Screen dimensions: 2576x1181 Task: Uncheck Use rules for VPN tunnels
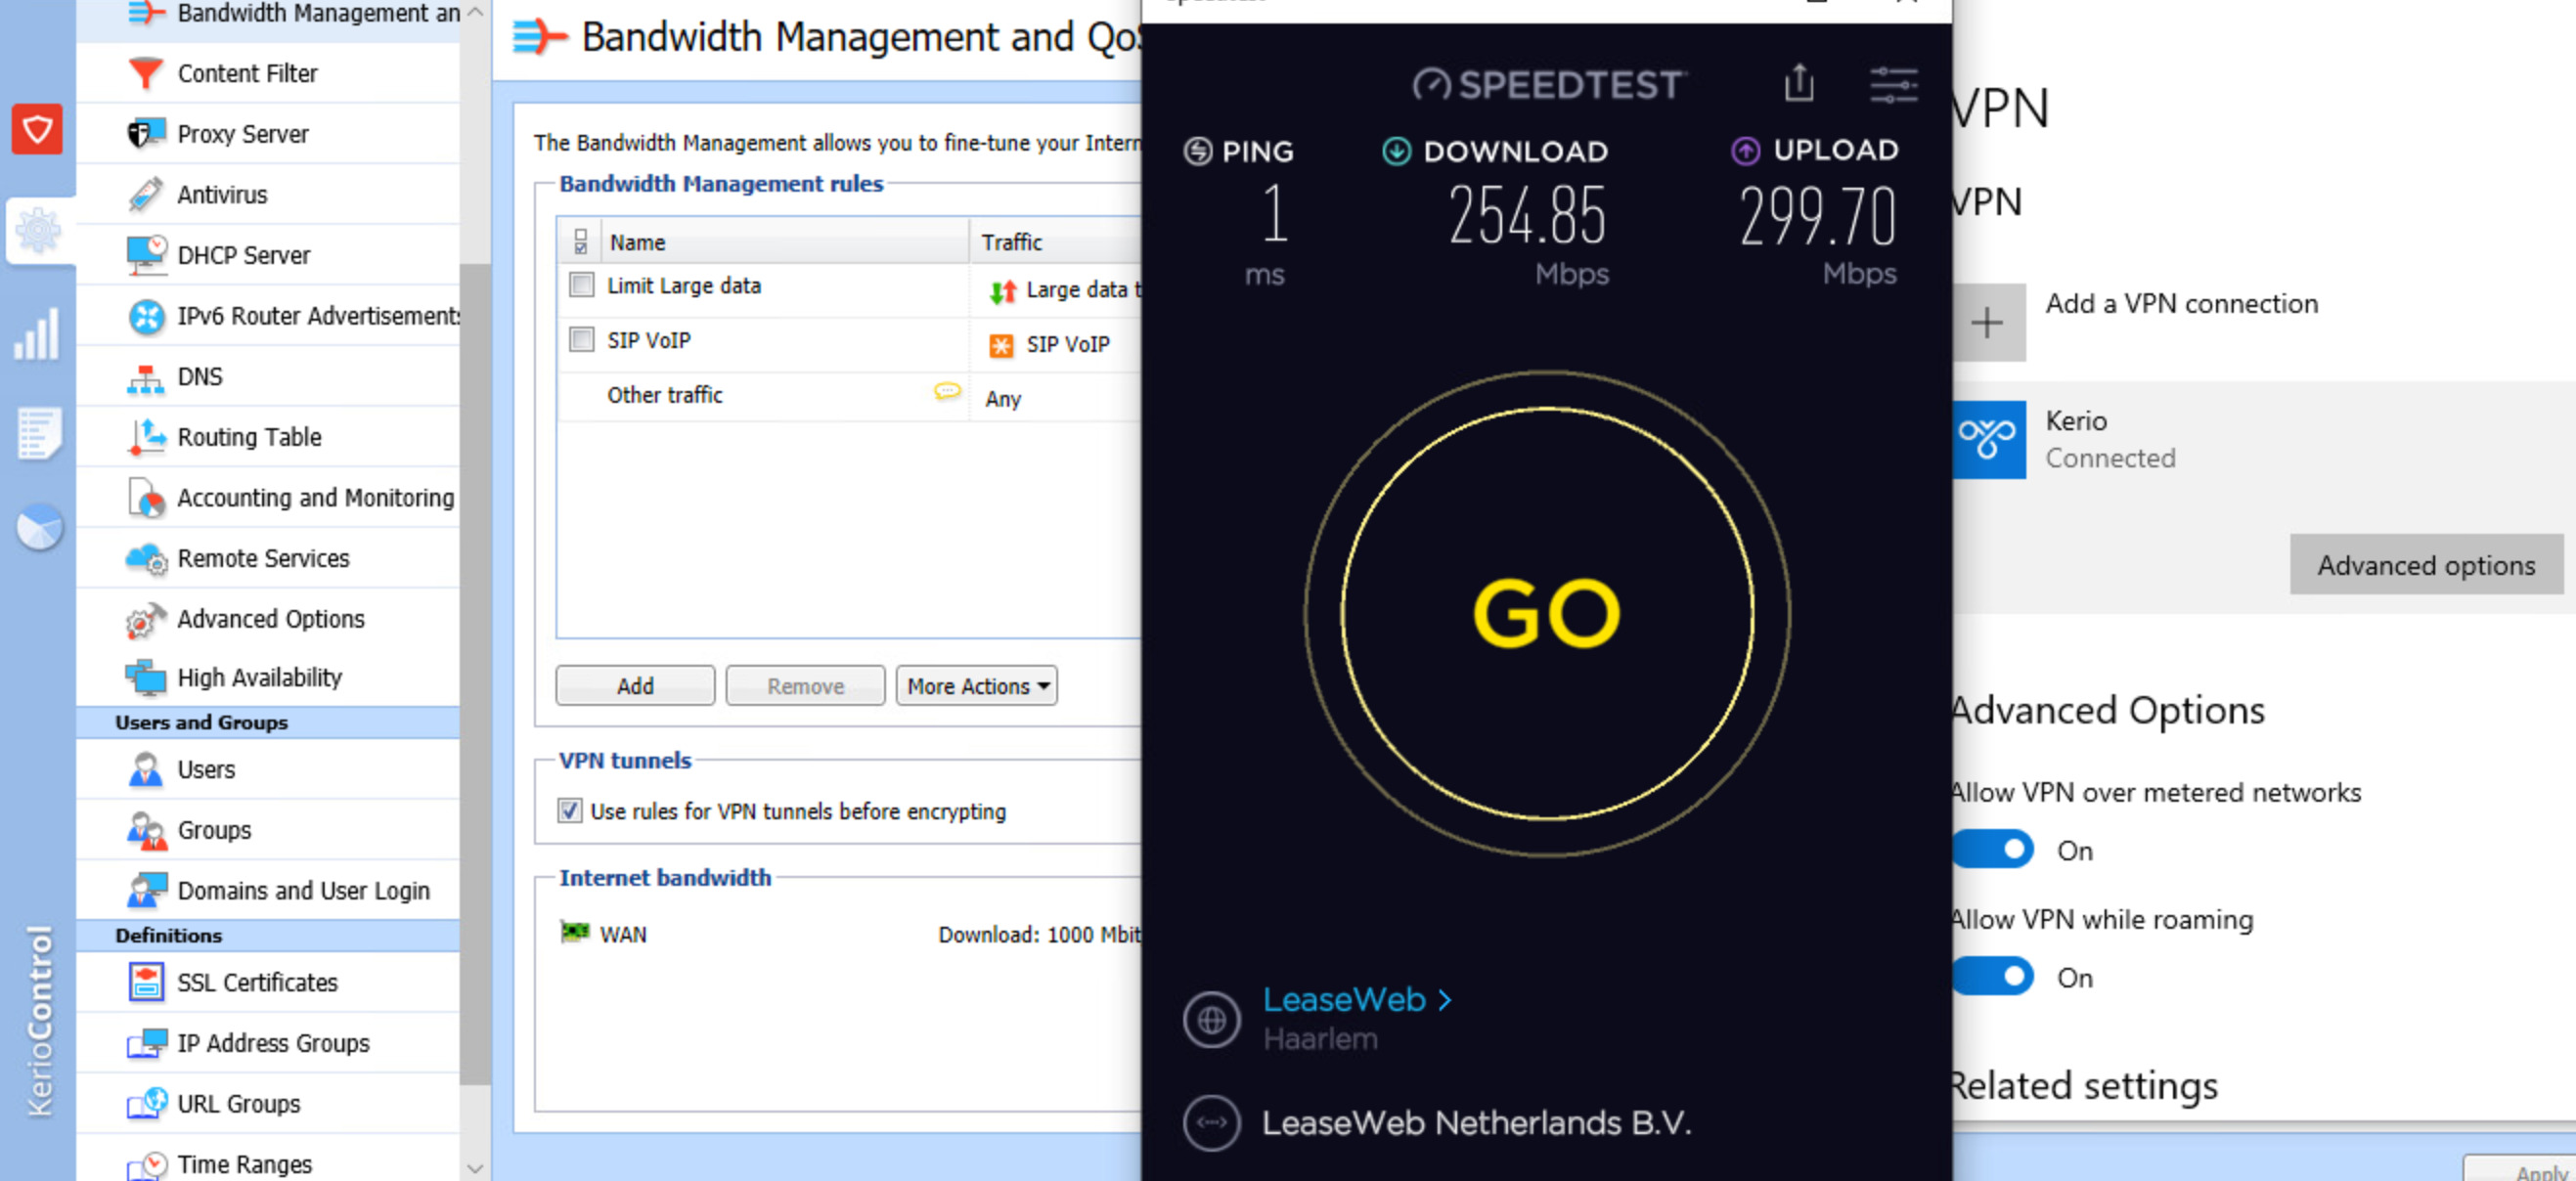[570, 810]
